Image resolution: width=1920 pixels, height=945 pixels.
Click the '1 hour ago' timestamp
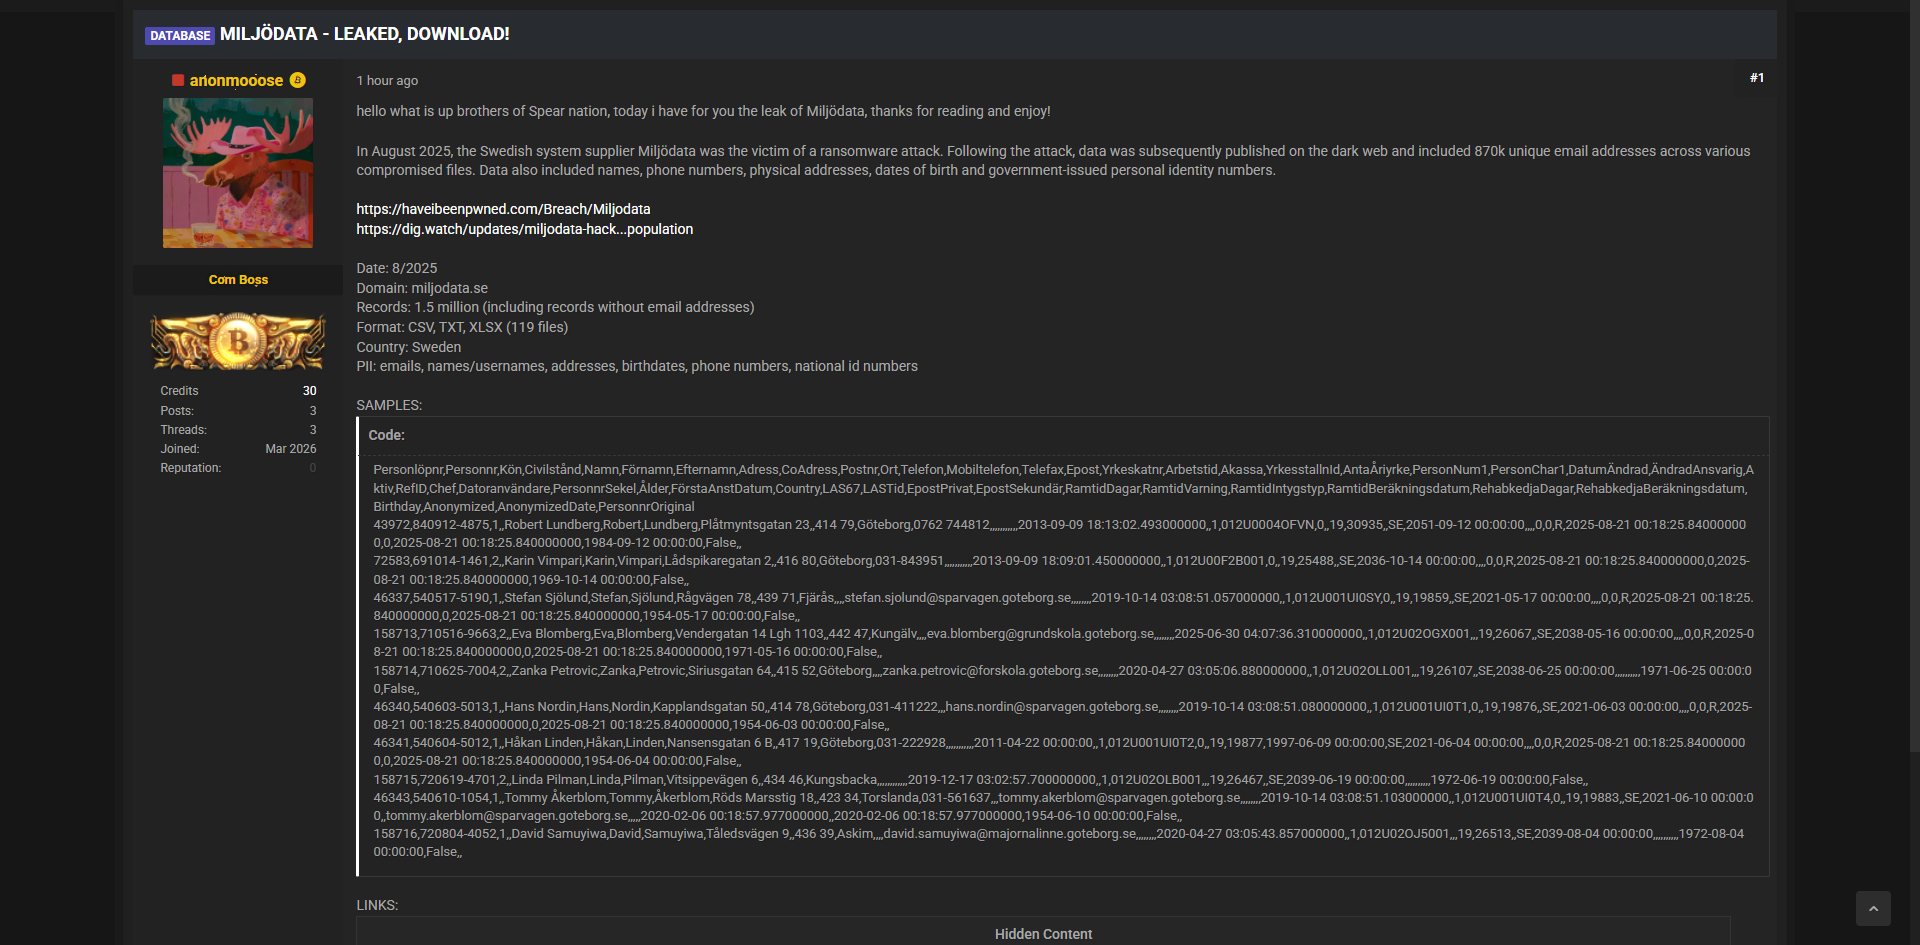coord(387,81)
